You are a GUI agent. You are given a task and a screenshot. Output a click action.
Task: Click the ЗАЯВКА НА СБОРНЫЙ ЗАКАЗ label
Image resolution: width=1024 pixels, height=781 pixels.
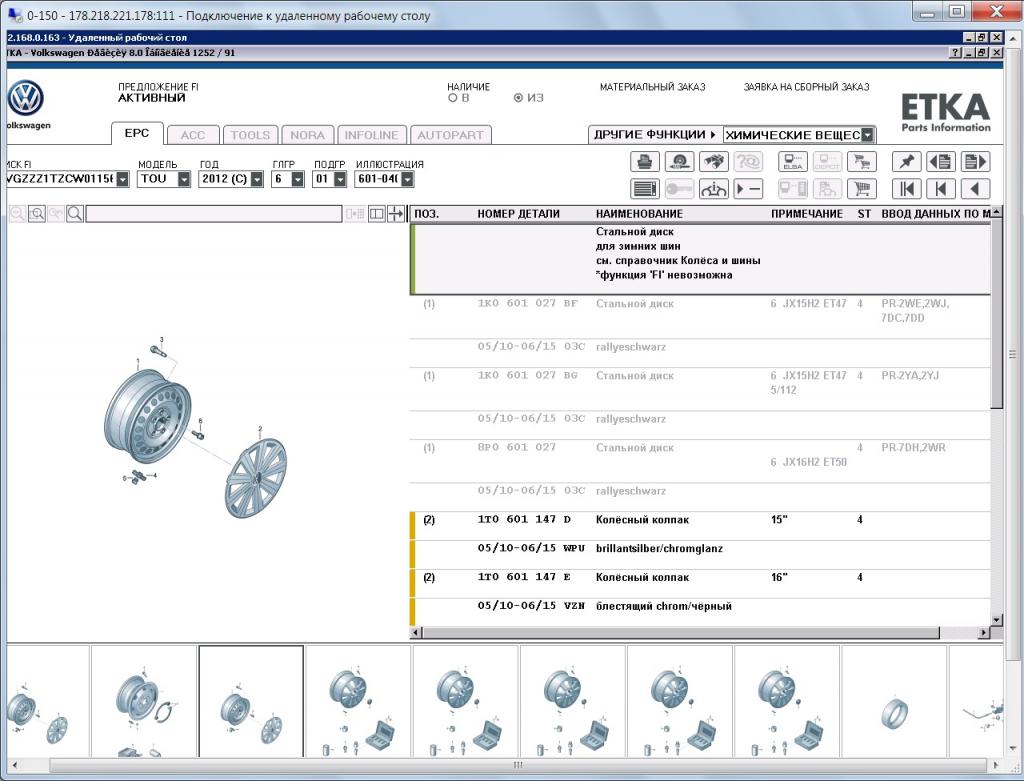807,87
